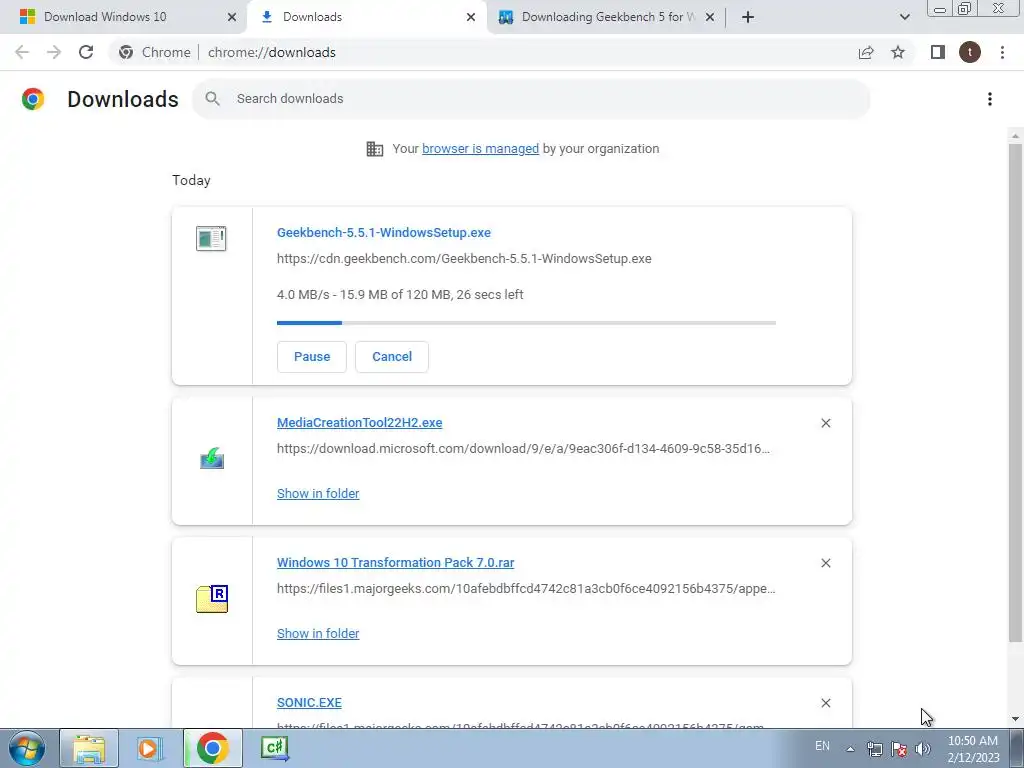1024x768 pixels.
Task: Click the Geekbench cdn URL text
Action: click(464, 259)
